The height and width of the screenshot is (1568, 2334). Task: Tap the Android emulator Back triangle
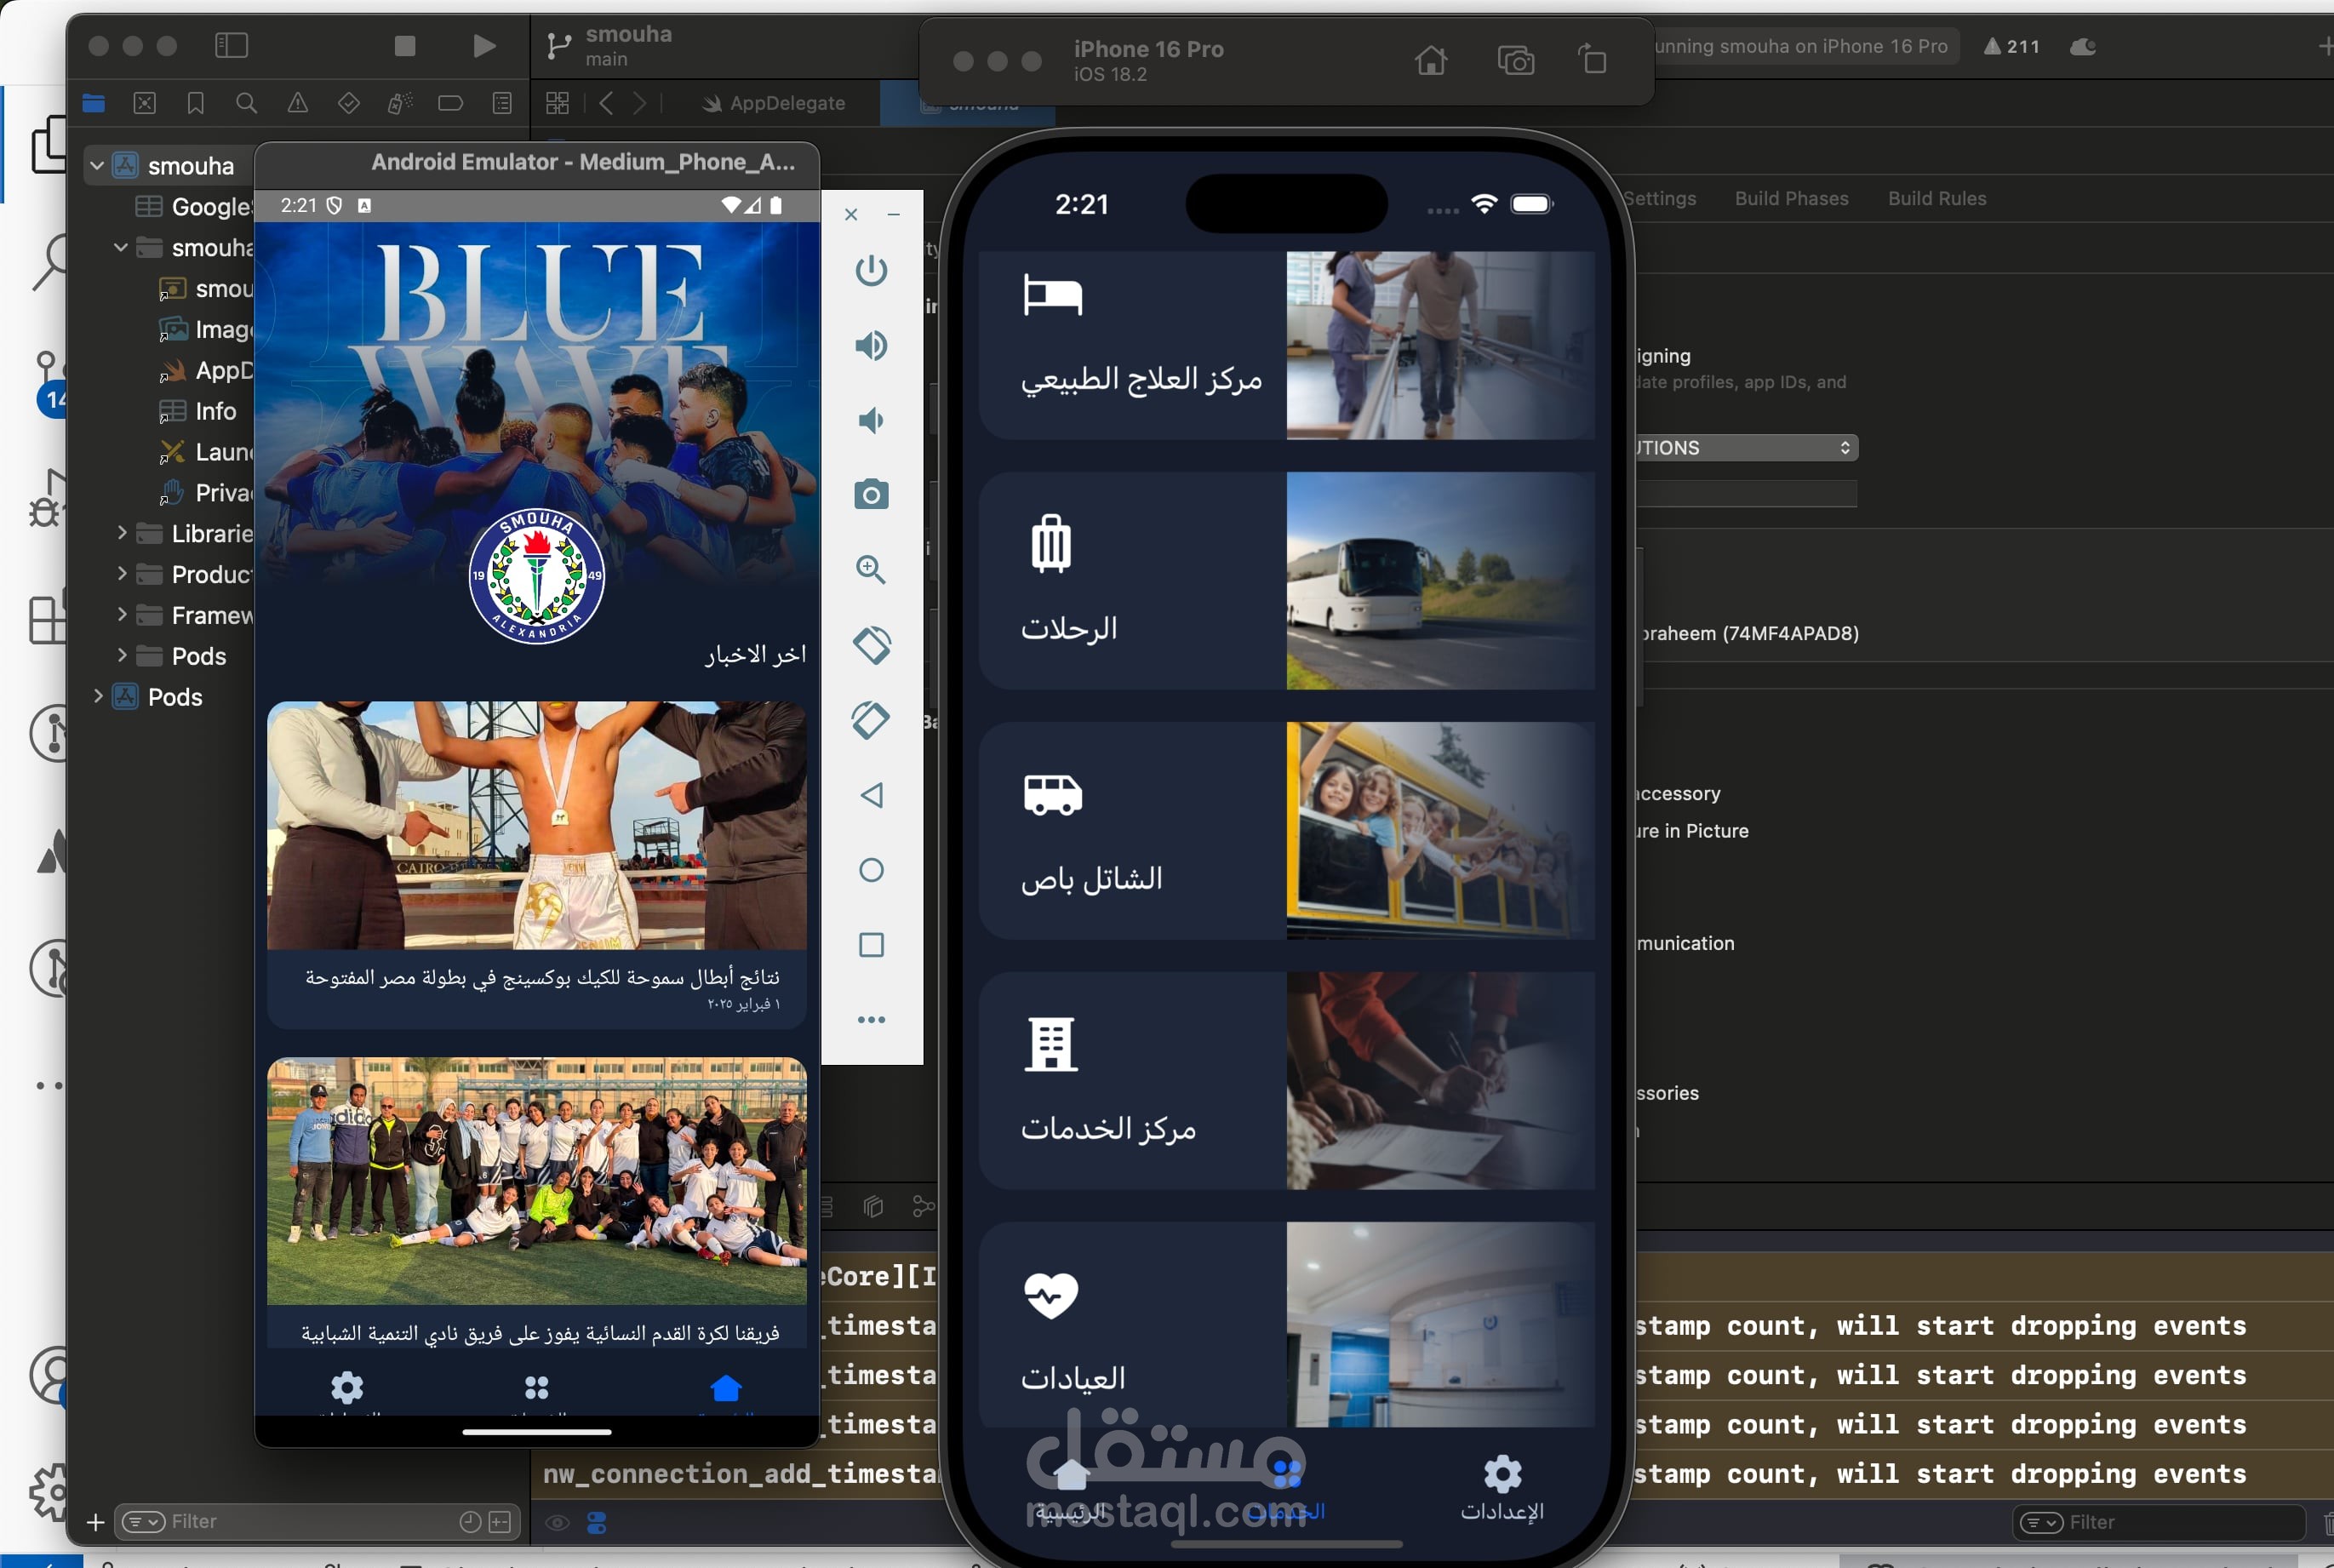[871, 795]
